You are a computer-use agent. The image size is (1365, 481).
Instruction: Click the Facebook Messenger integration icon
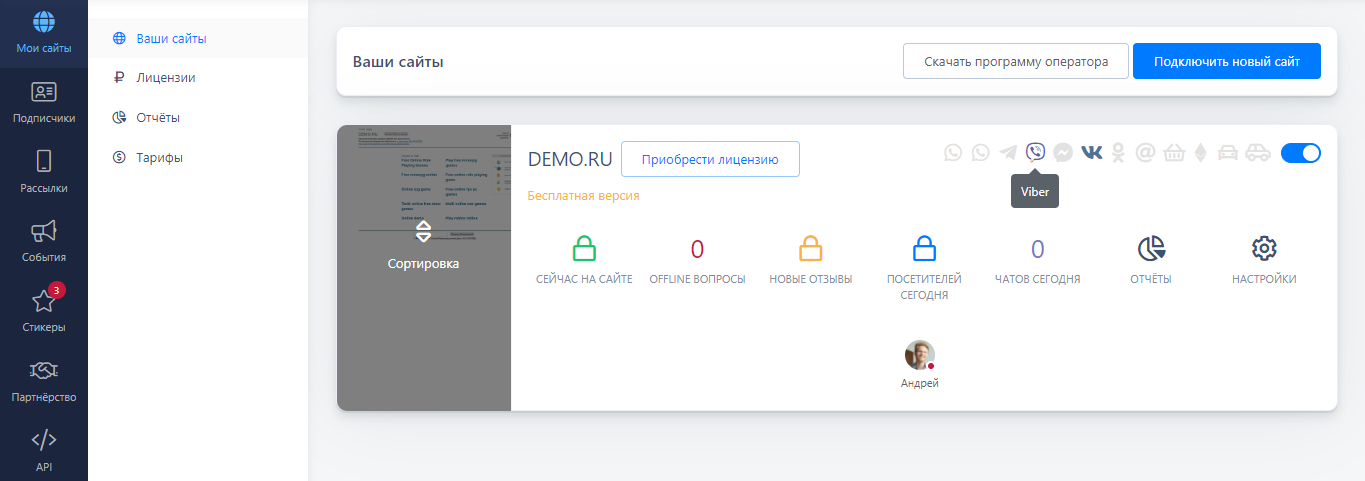(x=1063, y=153)
